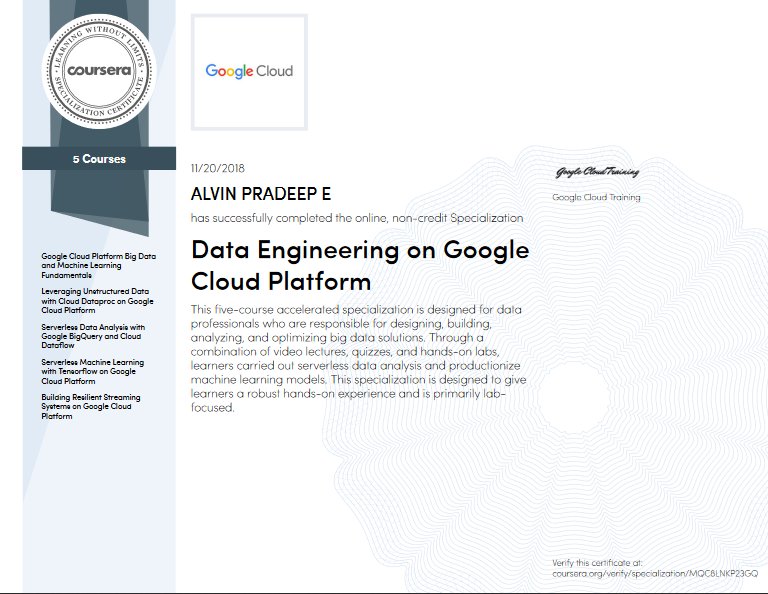768x594 pixels.
Task: Click the specialization description paragraph
Action: [358, 358]
